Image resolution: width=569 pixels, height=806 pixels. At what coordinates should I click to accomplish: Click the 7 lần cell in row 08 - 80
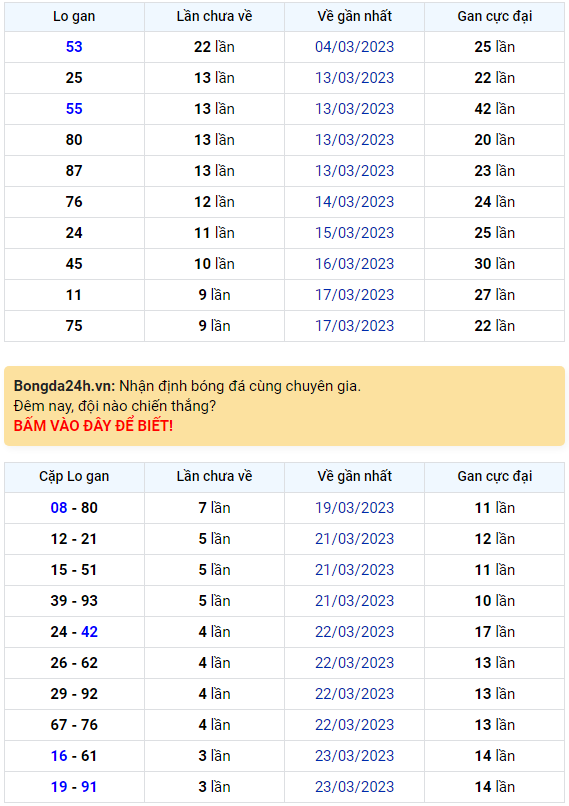(x=214, y=508)
